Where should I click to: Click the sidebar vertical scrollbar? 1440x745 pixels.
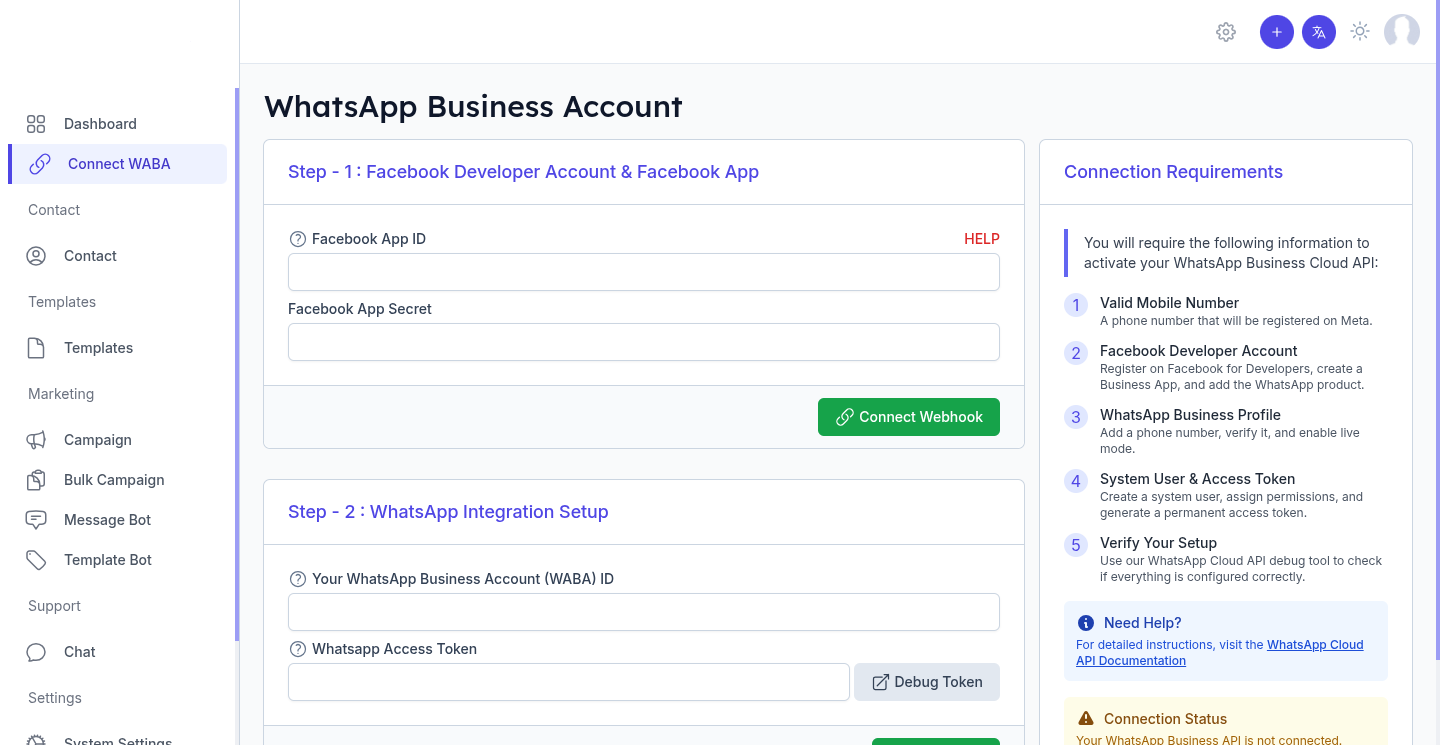coord(237,364)
